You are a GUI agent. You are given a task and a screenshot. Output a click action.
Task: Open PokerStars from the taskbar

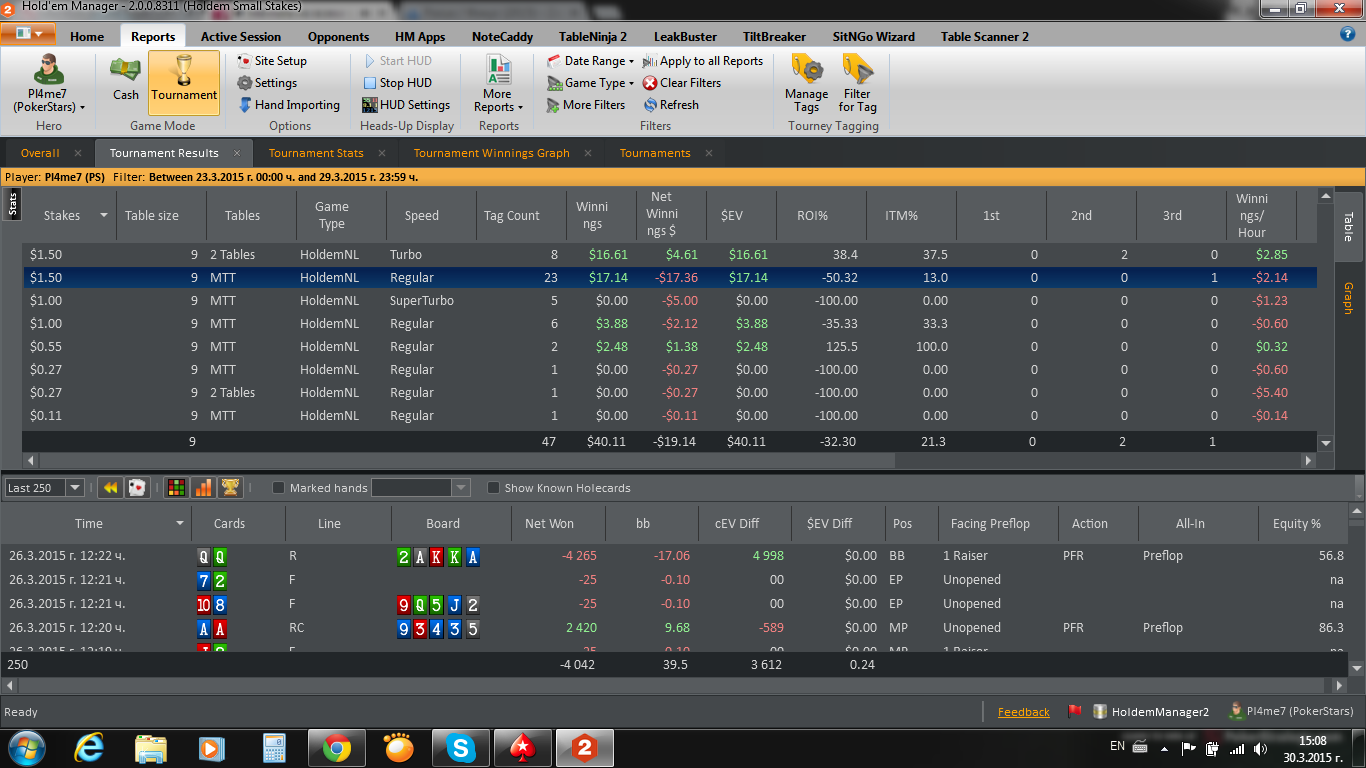tap(522, 748)
